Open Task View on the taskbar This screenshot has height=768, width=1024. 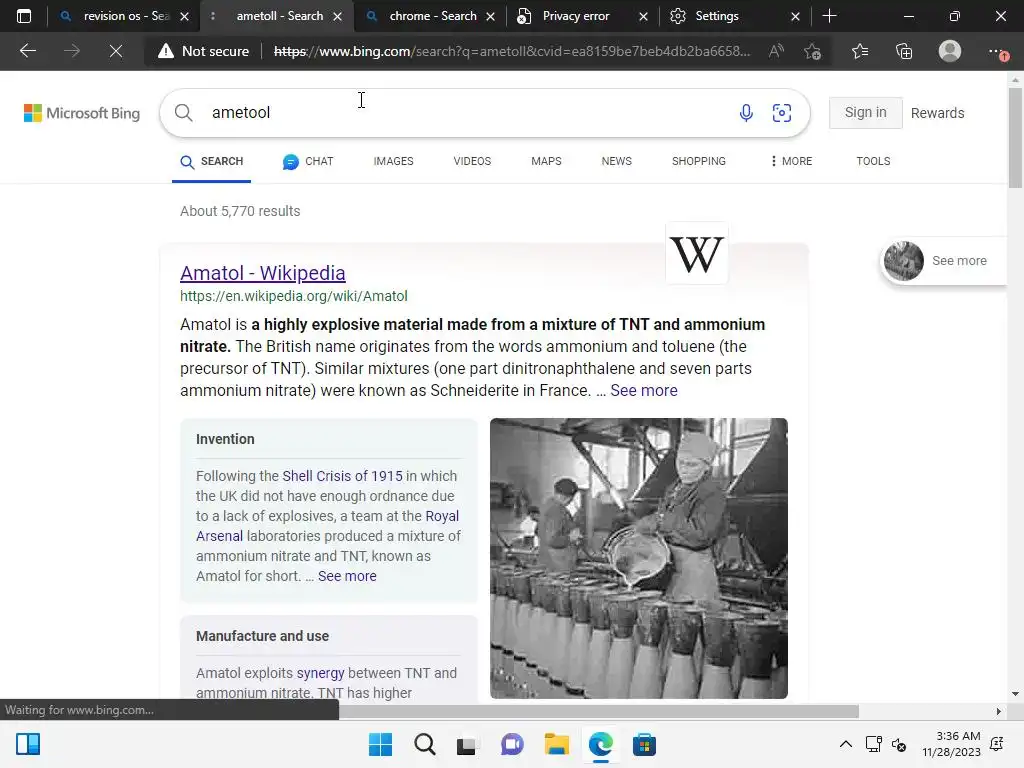(466, 744)
